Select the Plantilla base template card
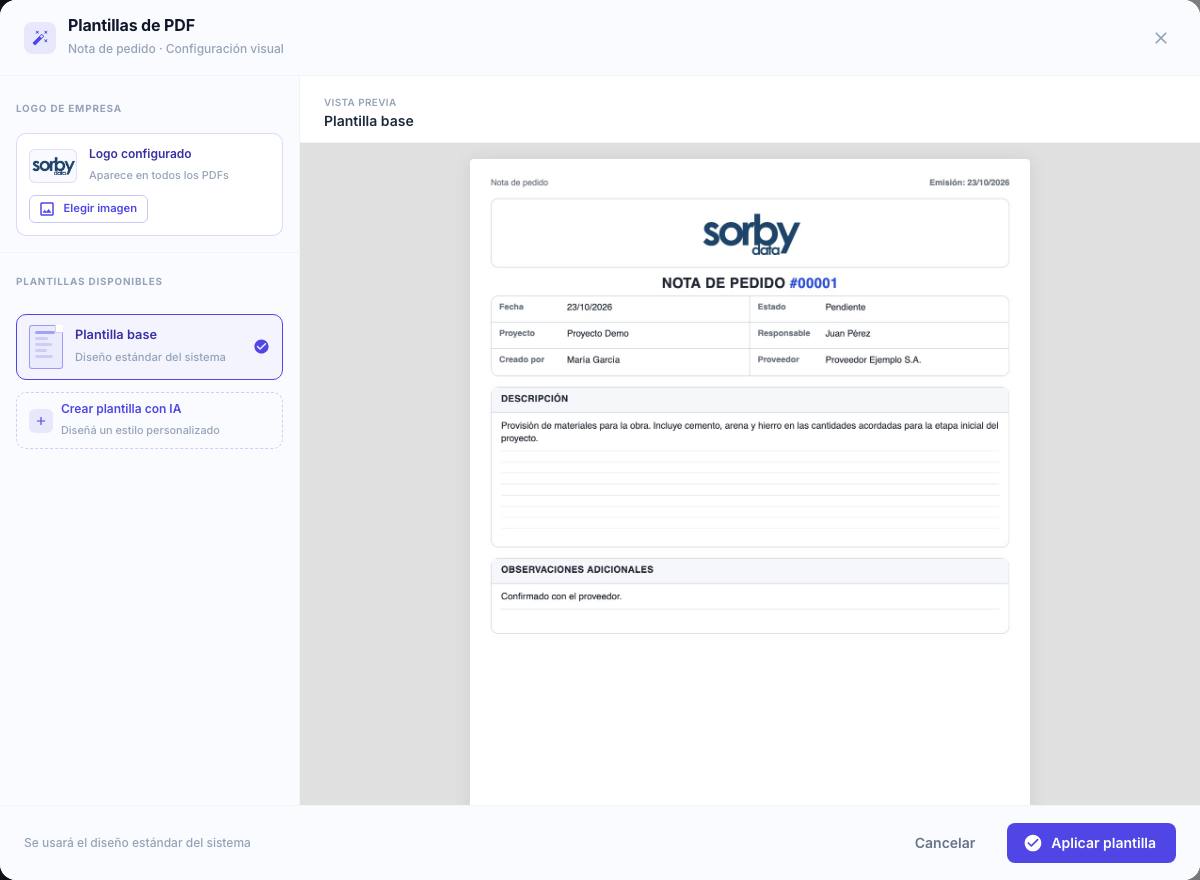 [x=149, y=347]
